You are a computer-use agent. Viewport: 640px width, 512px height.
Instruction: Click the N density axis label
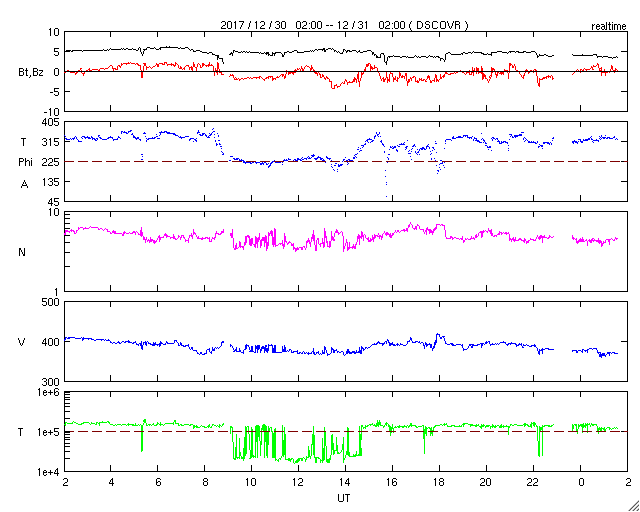click(22, 251)
